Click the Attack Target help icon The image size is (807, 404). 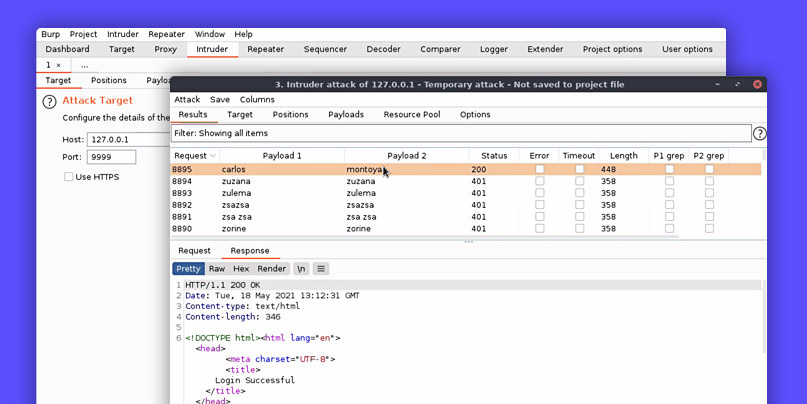[49, 101]
